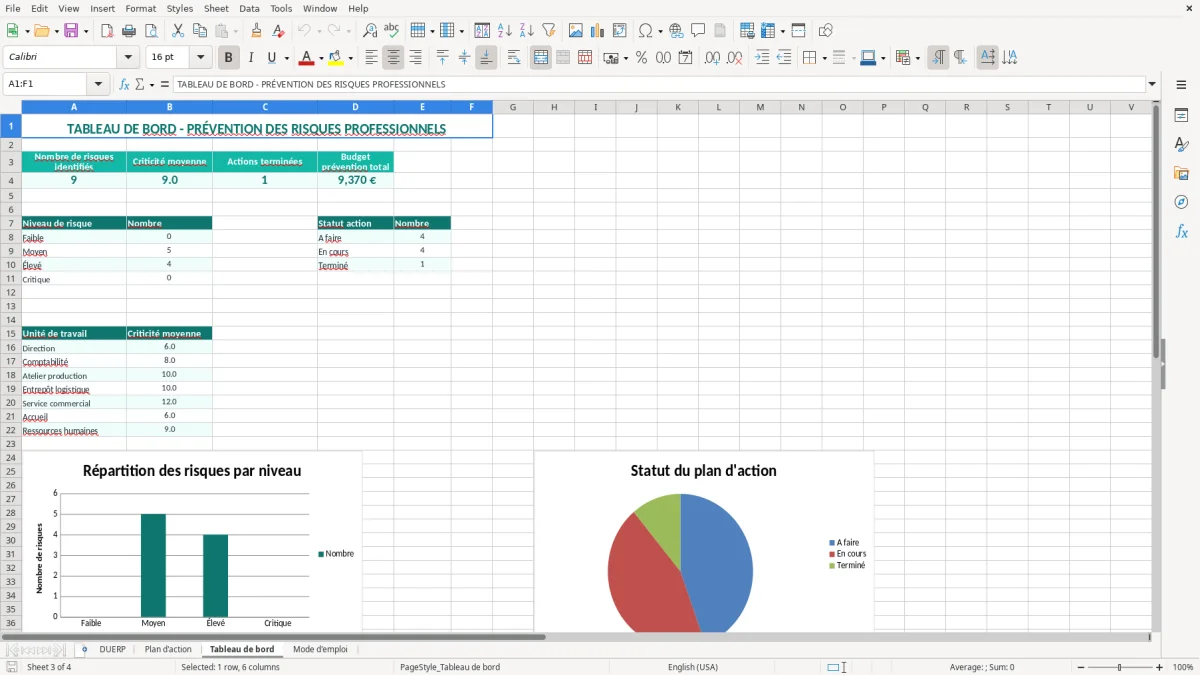Open Background Color dropdown arrow

pos(350,58)
